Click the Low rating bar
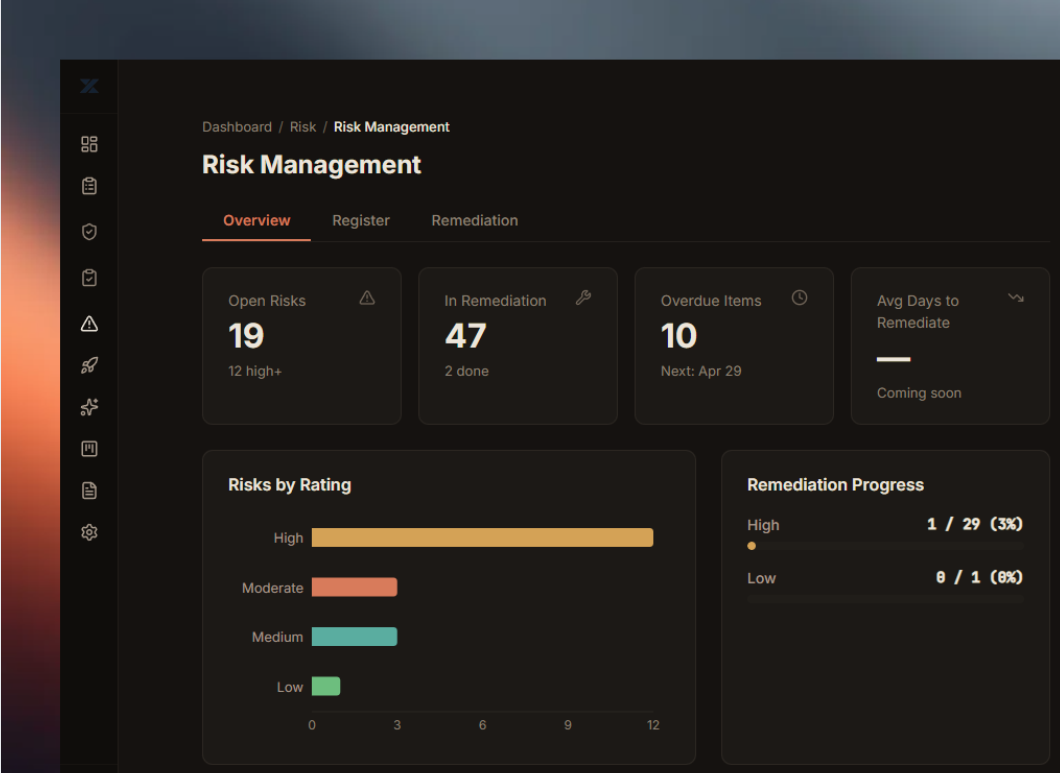The image size is (1060, 773). [326, 686]
